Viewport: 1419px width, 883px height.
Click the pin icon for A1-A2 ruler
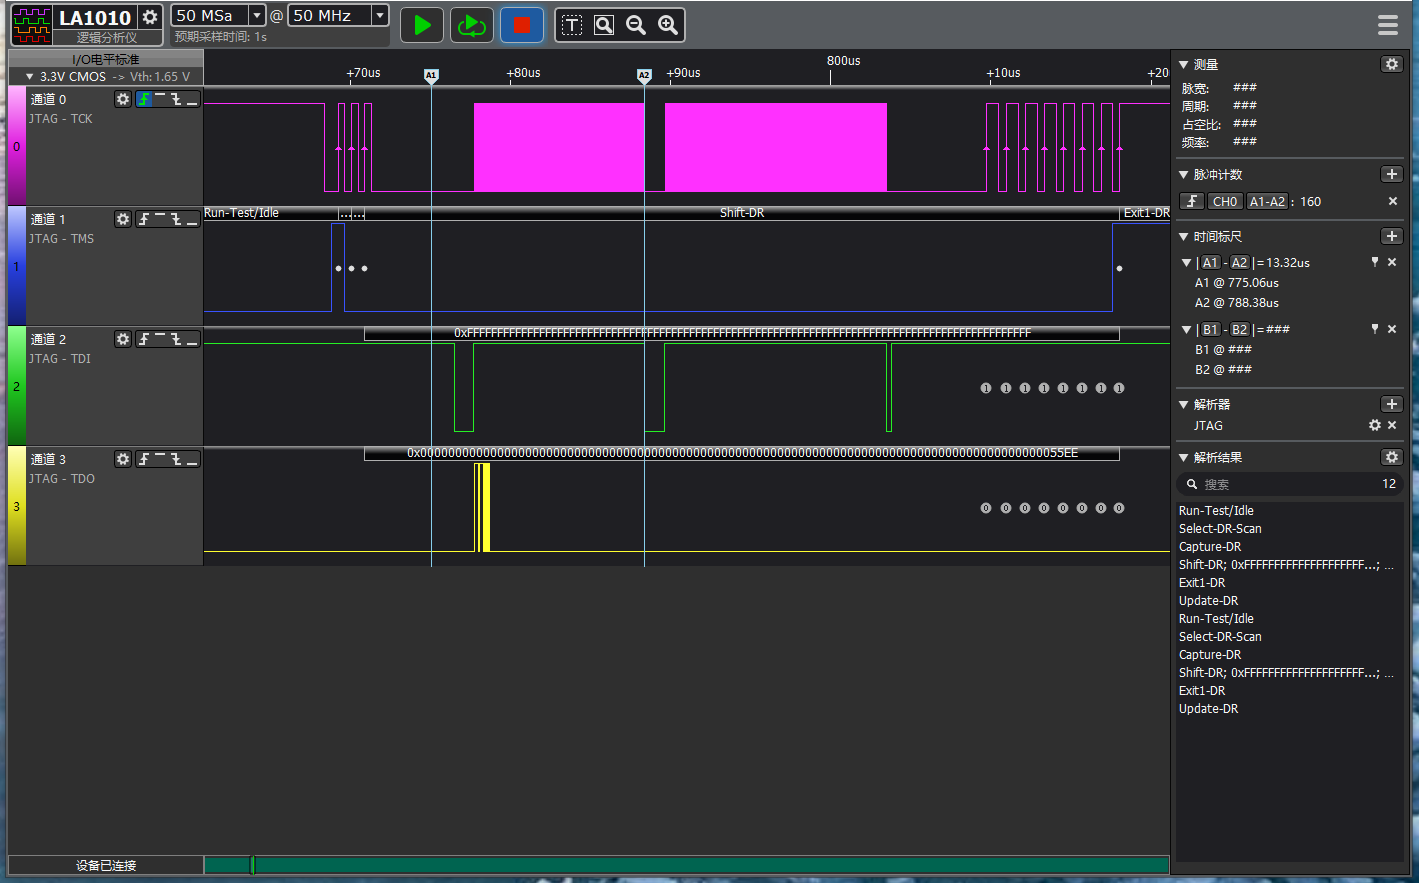[1375, 262]
